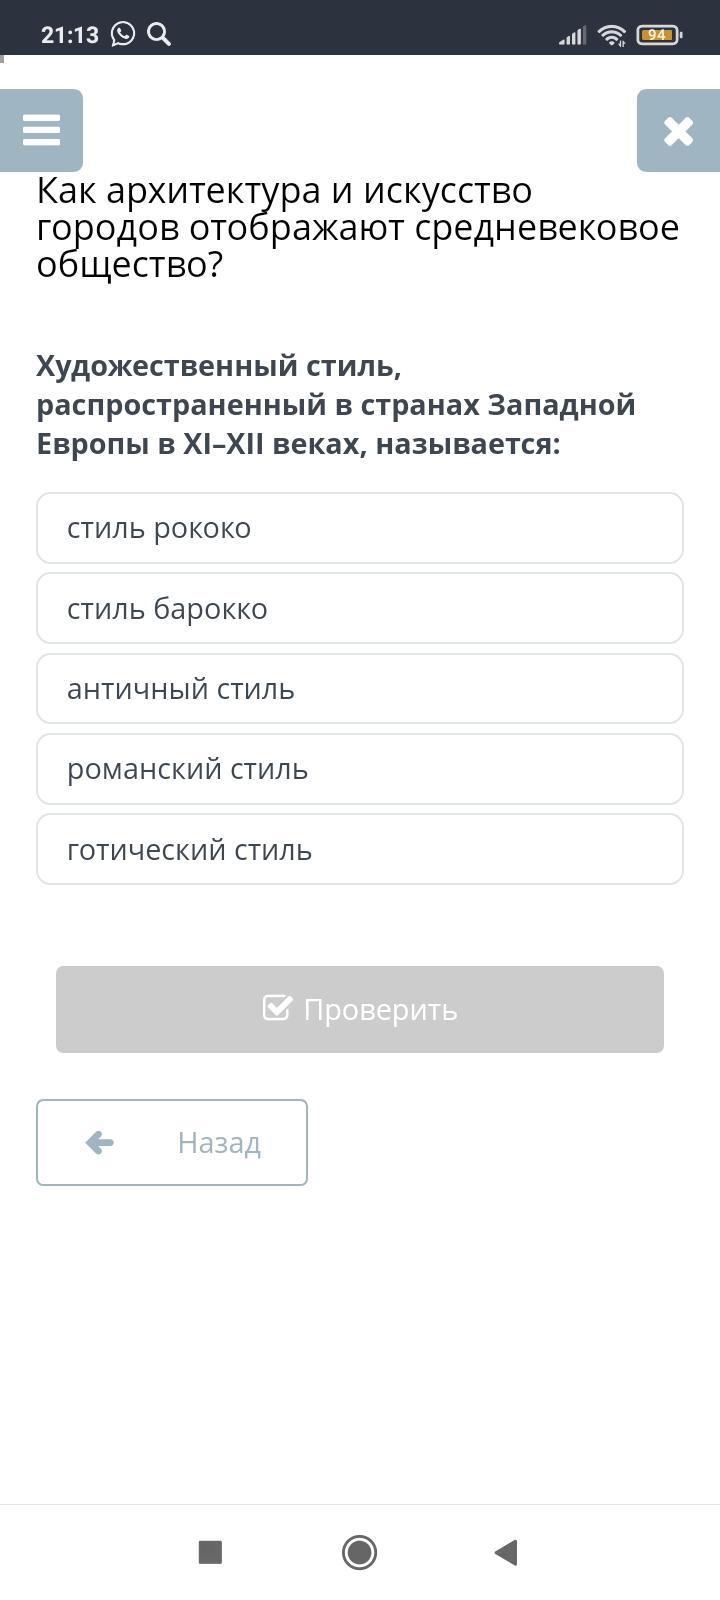Tap Wi-Fi indicator in status bar
The image size is (720, 1600).
pos(611,36)
